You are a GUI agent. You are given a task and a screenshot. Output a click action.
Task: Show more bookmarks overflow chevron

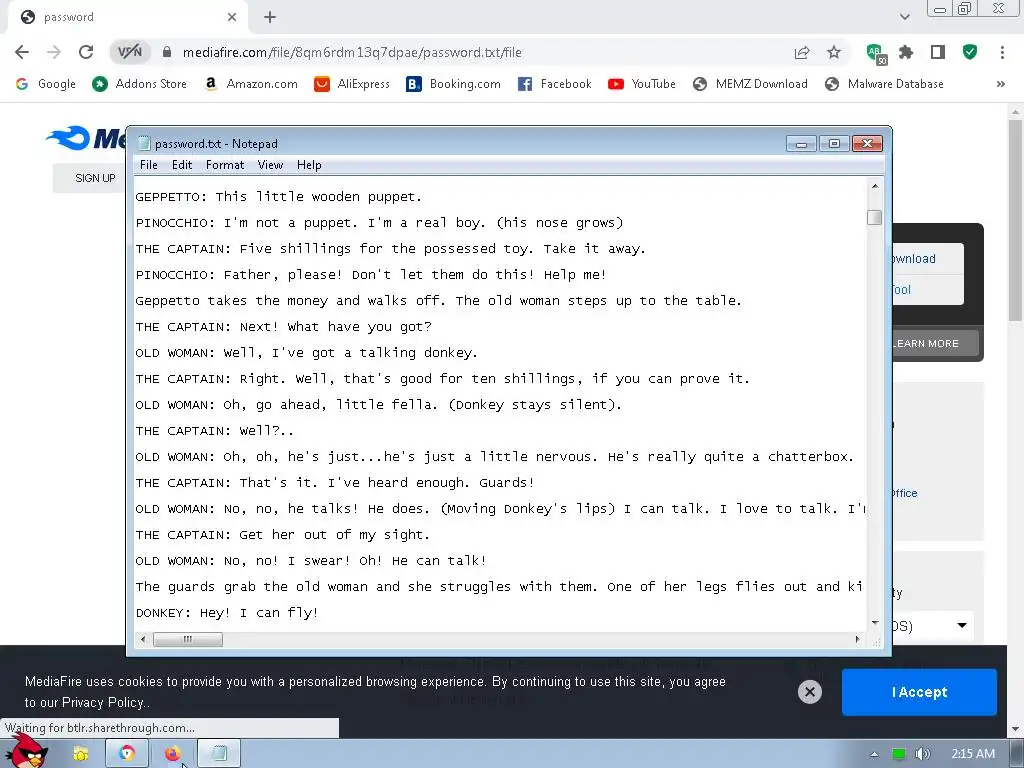tap(1000, 84)
